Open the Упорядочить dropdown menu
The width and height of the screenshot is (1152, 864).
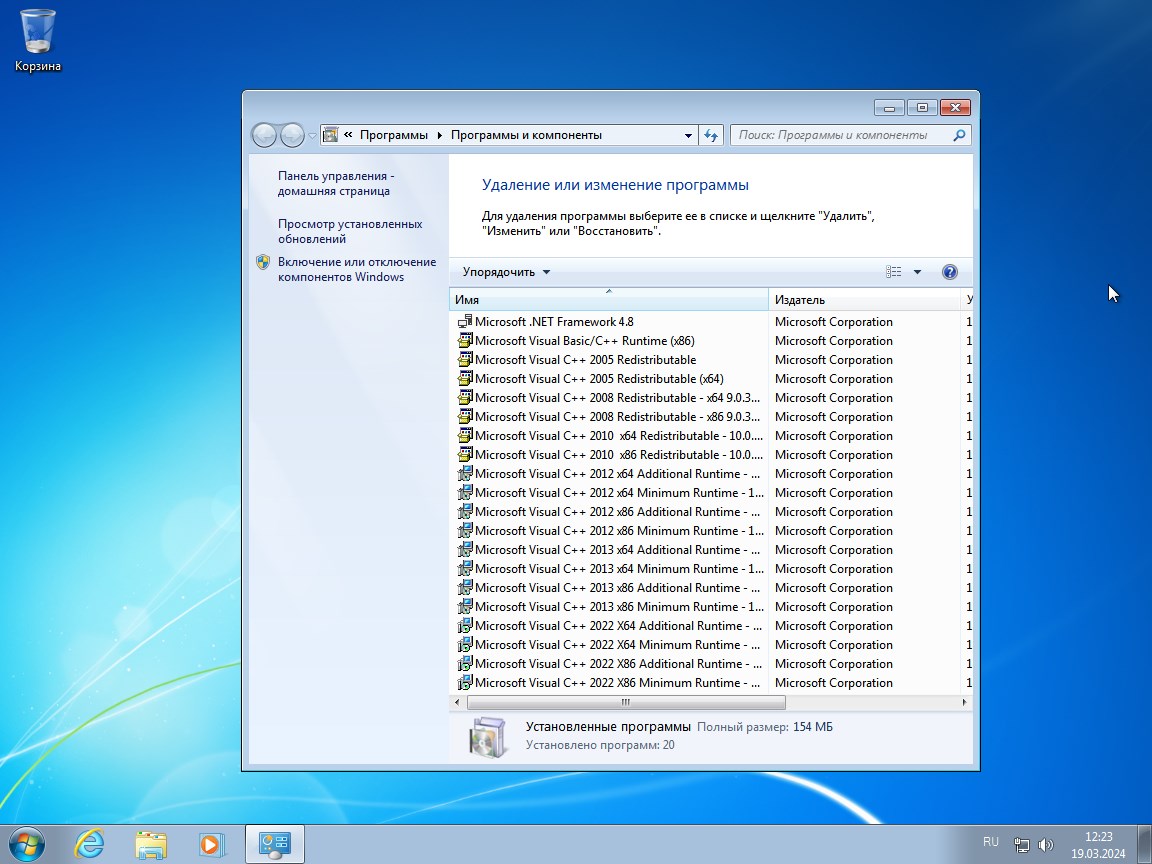point(506,272)
